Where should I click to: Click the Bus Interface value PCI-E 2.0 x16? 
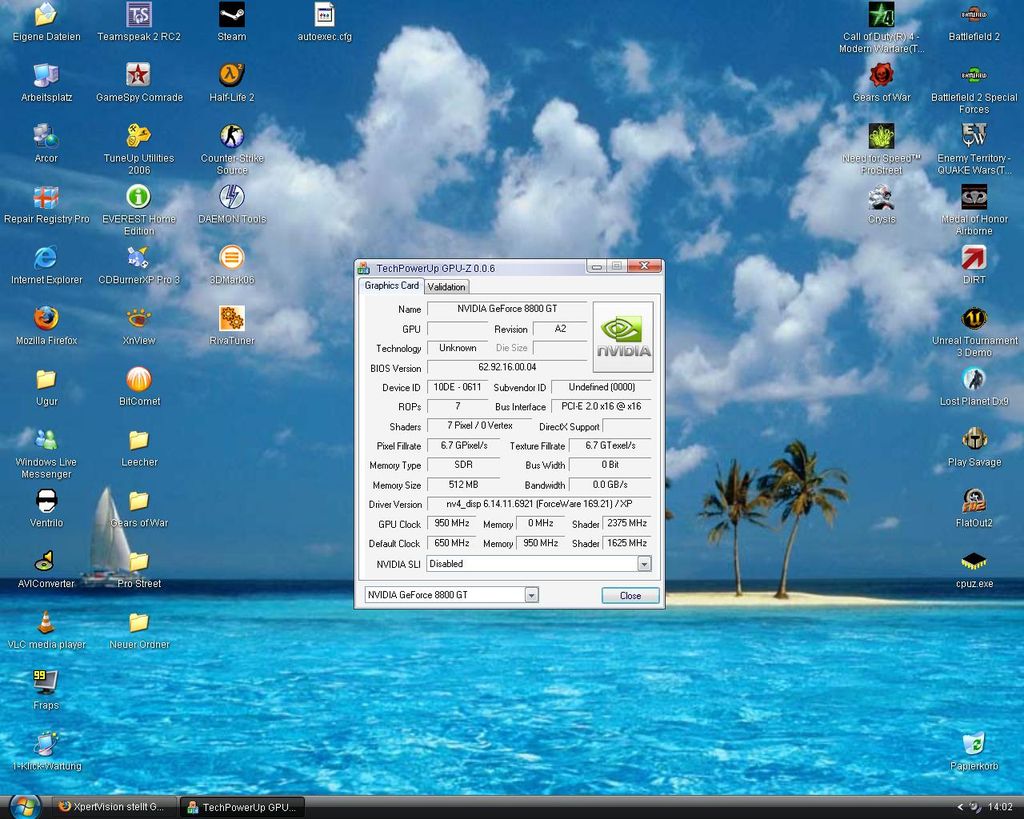pyautogui.click(x=601, y=406)
